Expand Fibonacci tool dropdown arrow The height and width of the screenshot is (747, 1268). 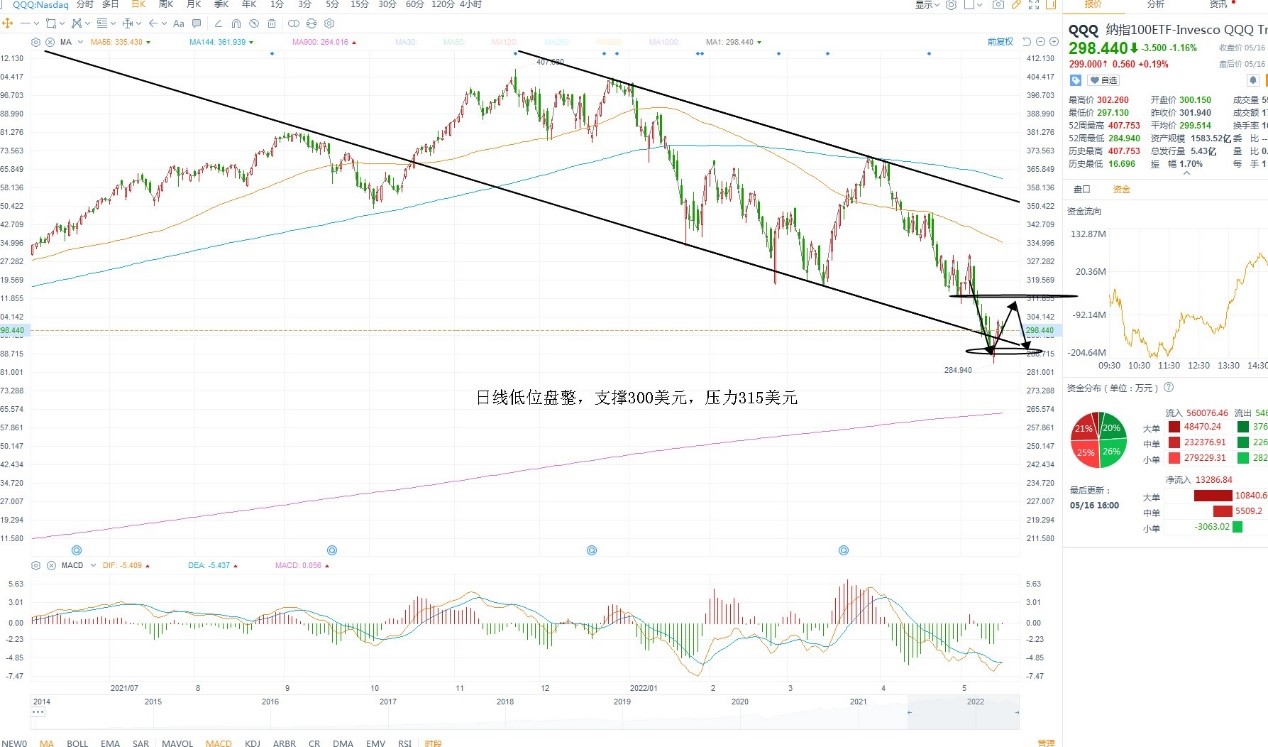[x=113, y=23]
